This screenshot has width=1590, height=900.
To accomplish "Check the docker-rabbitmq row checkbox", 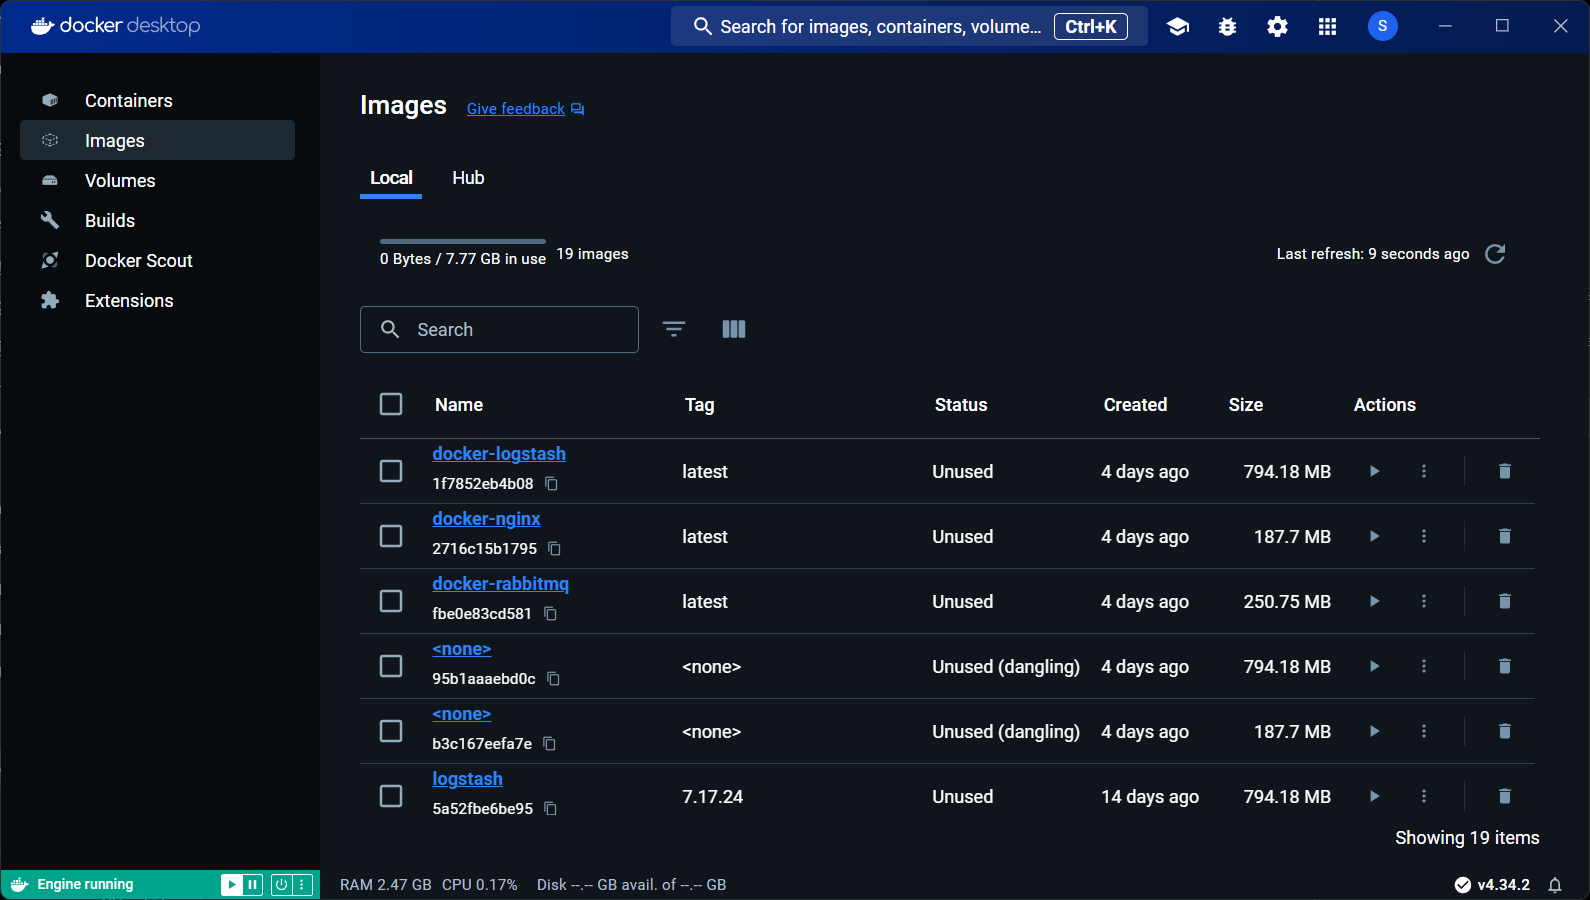I will tap(391, 601).
